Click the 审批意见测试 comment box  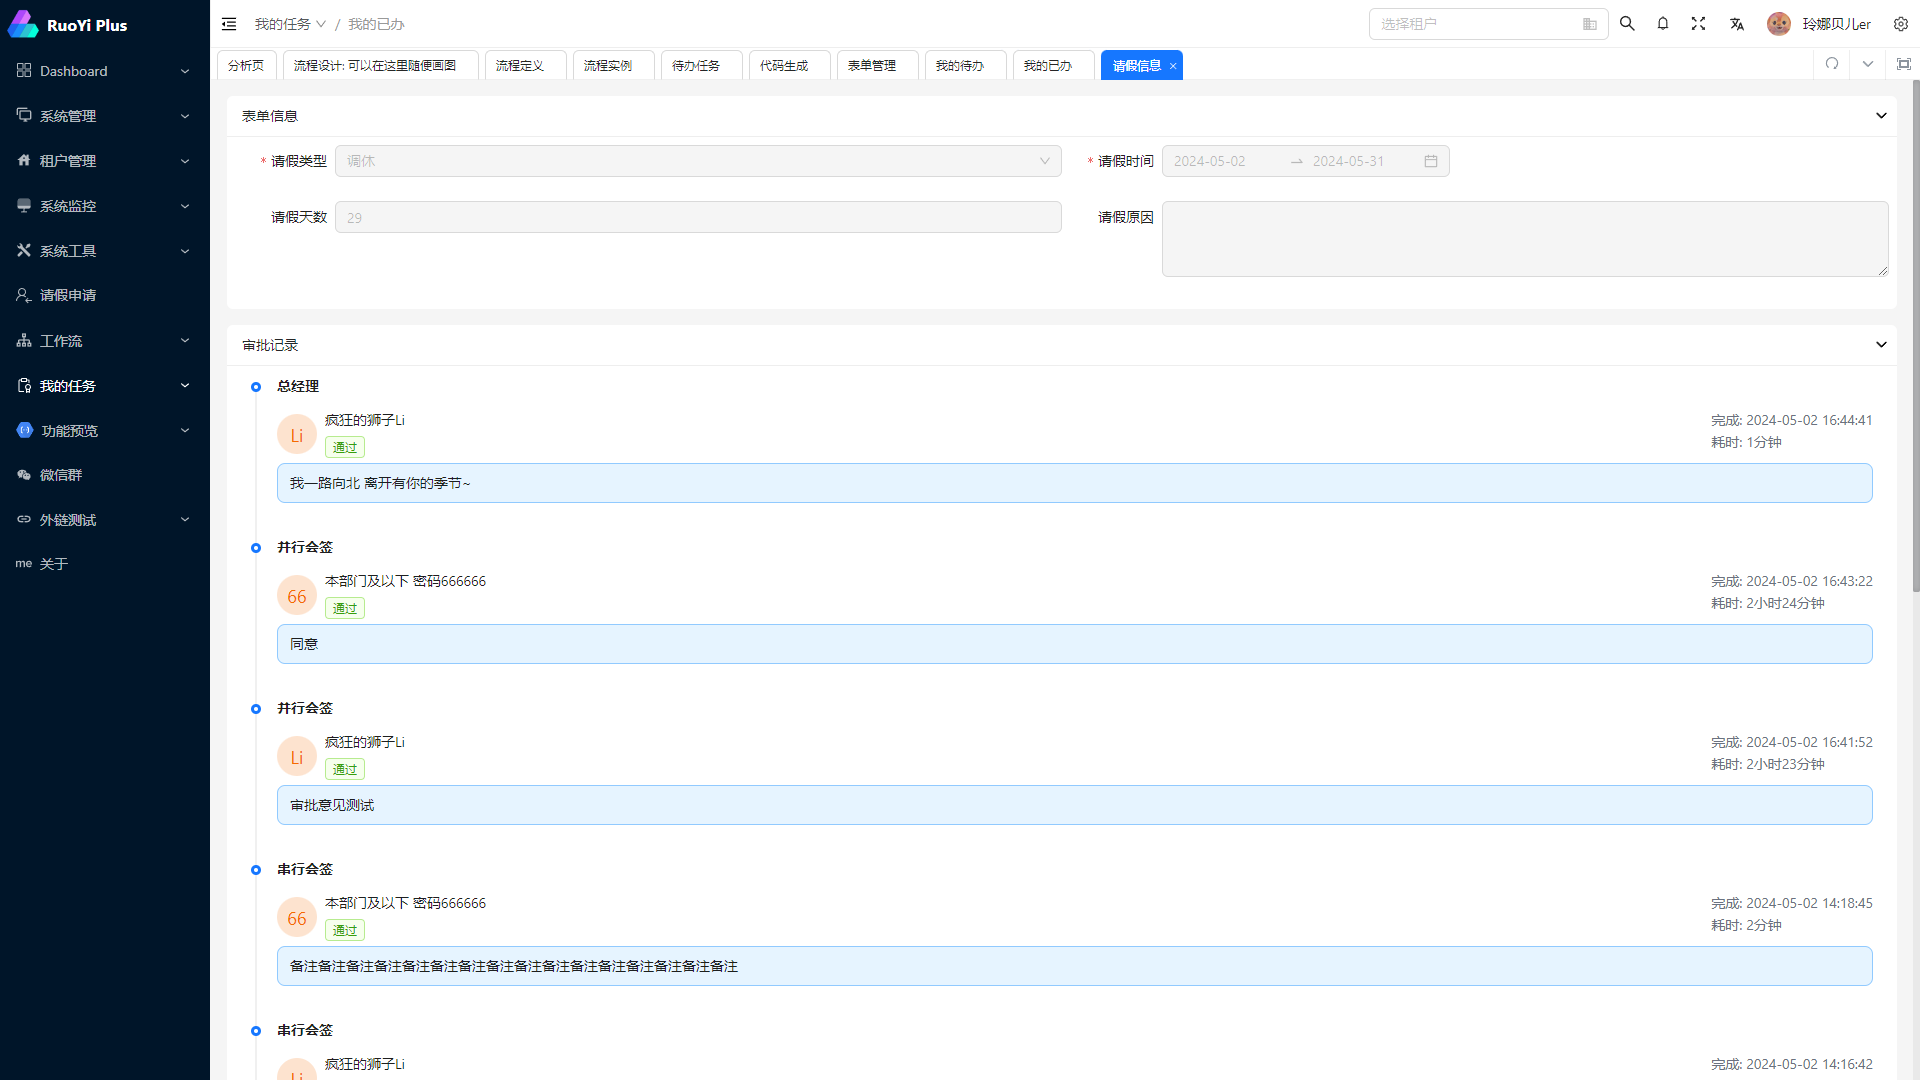click(1074, 805)
